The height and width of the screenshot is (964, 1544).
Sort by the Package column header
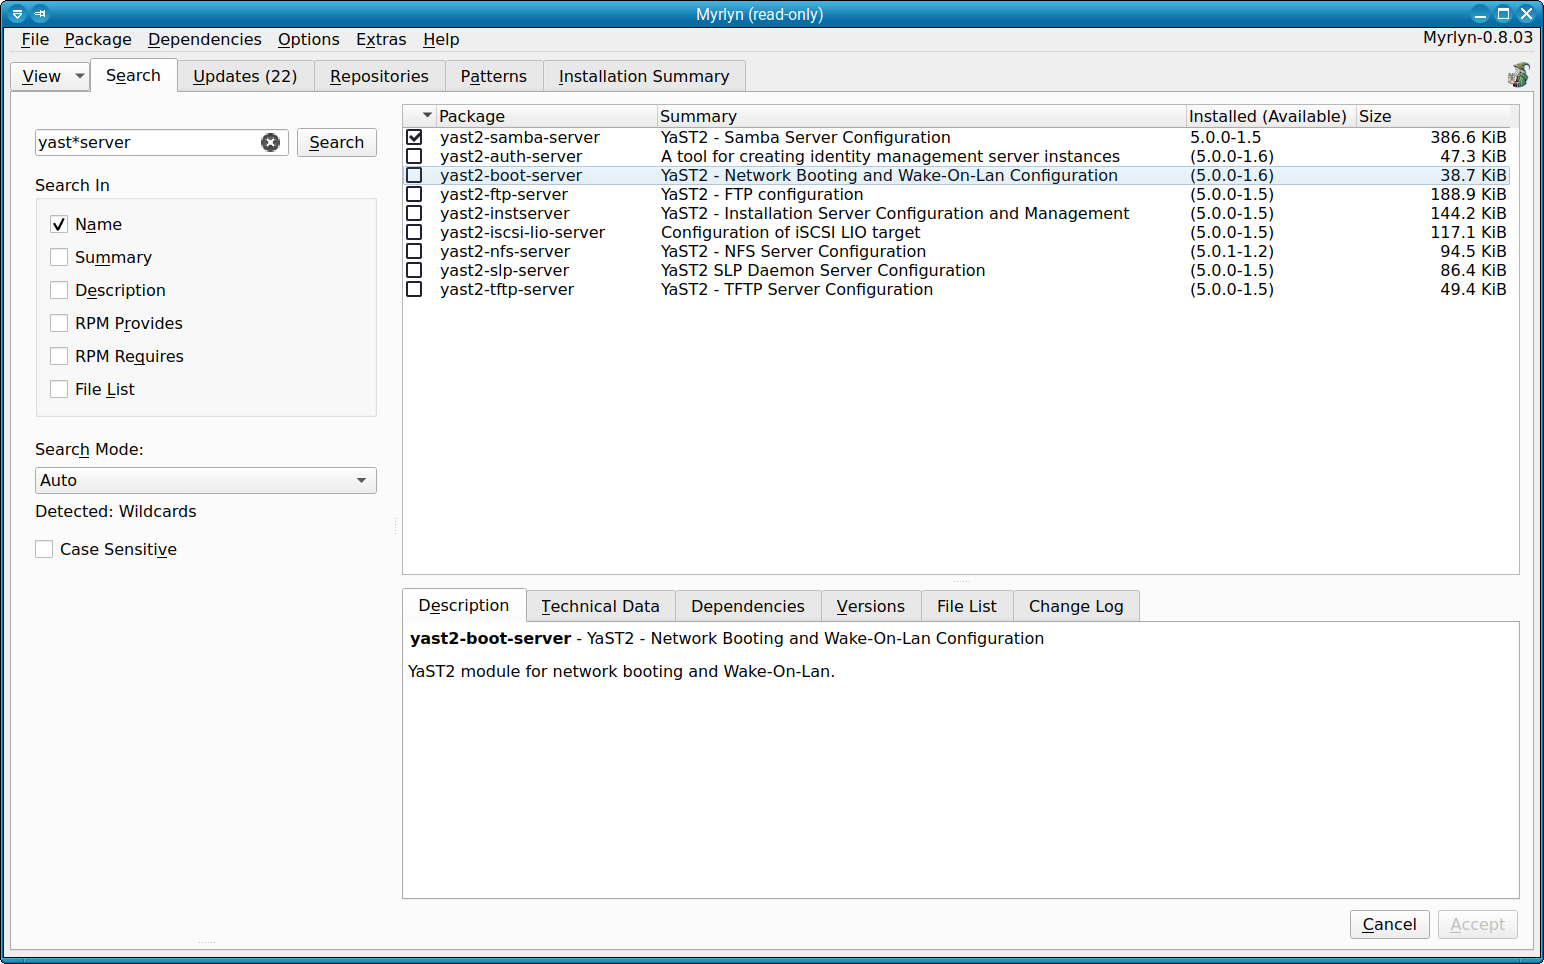[x=546, y=116]
